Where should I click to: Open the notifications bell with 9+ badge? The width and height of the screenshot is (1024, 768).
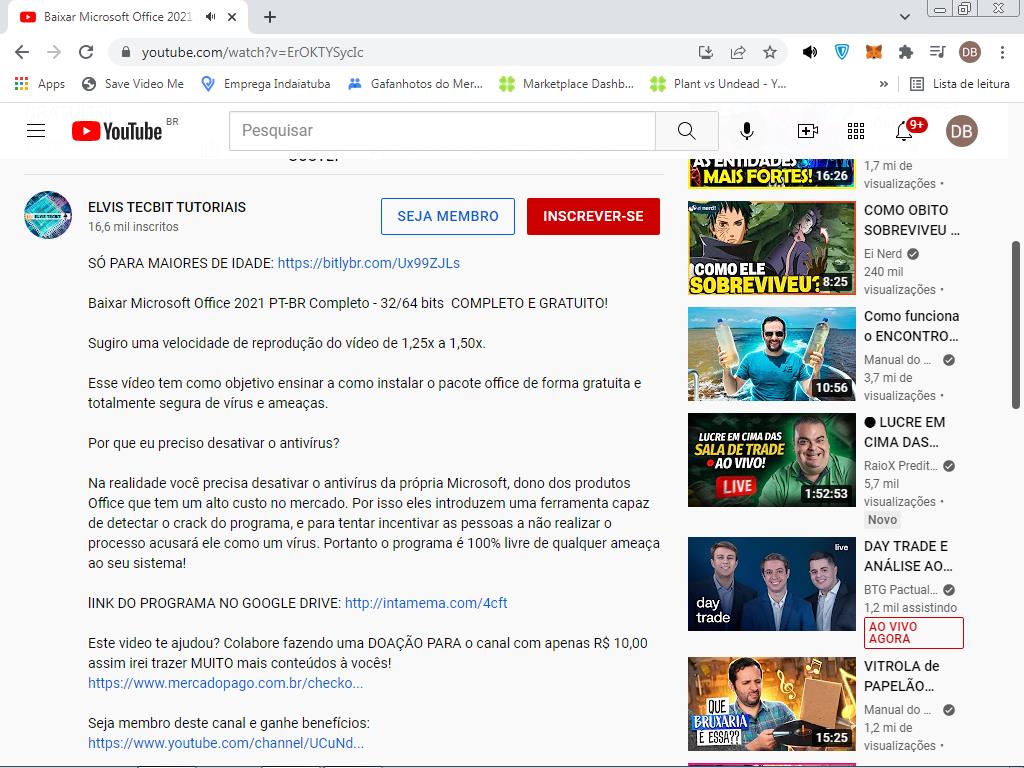click(905, 131)
